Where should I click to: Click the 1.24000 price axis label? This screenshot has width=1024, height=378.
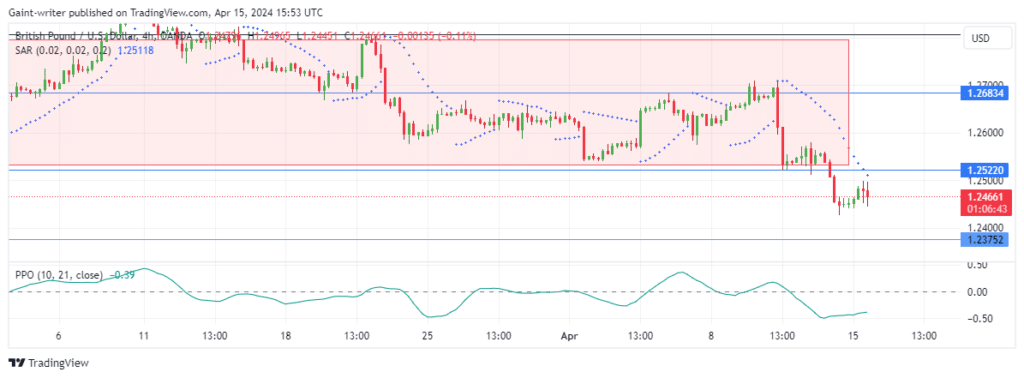[x=984, y=227]
